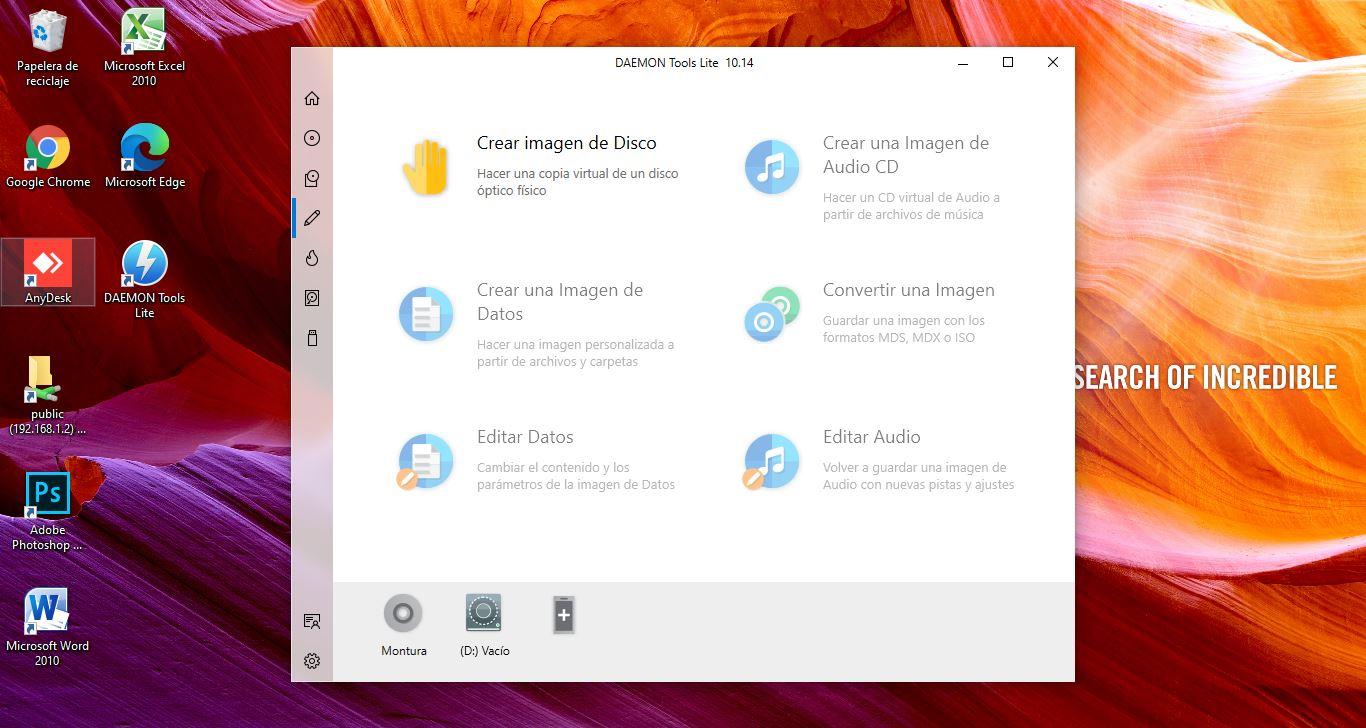Click the '(D:) Vacío' label text
Screen dimensions: 1366x728
click(x=485, y=651)
